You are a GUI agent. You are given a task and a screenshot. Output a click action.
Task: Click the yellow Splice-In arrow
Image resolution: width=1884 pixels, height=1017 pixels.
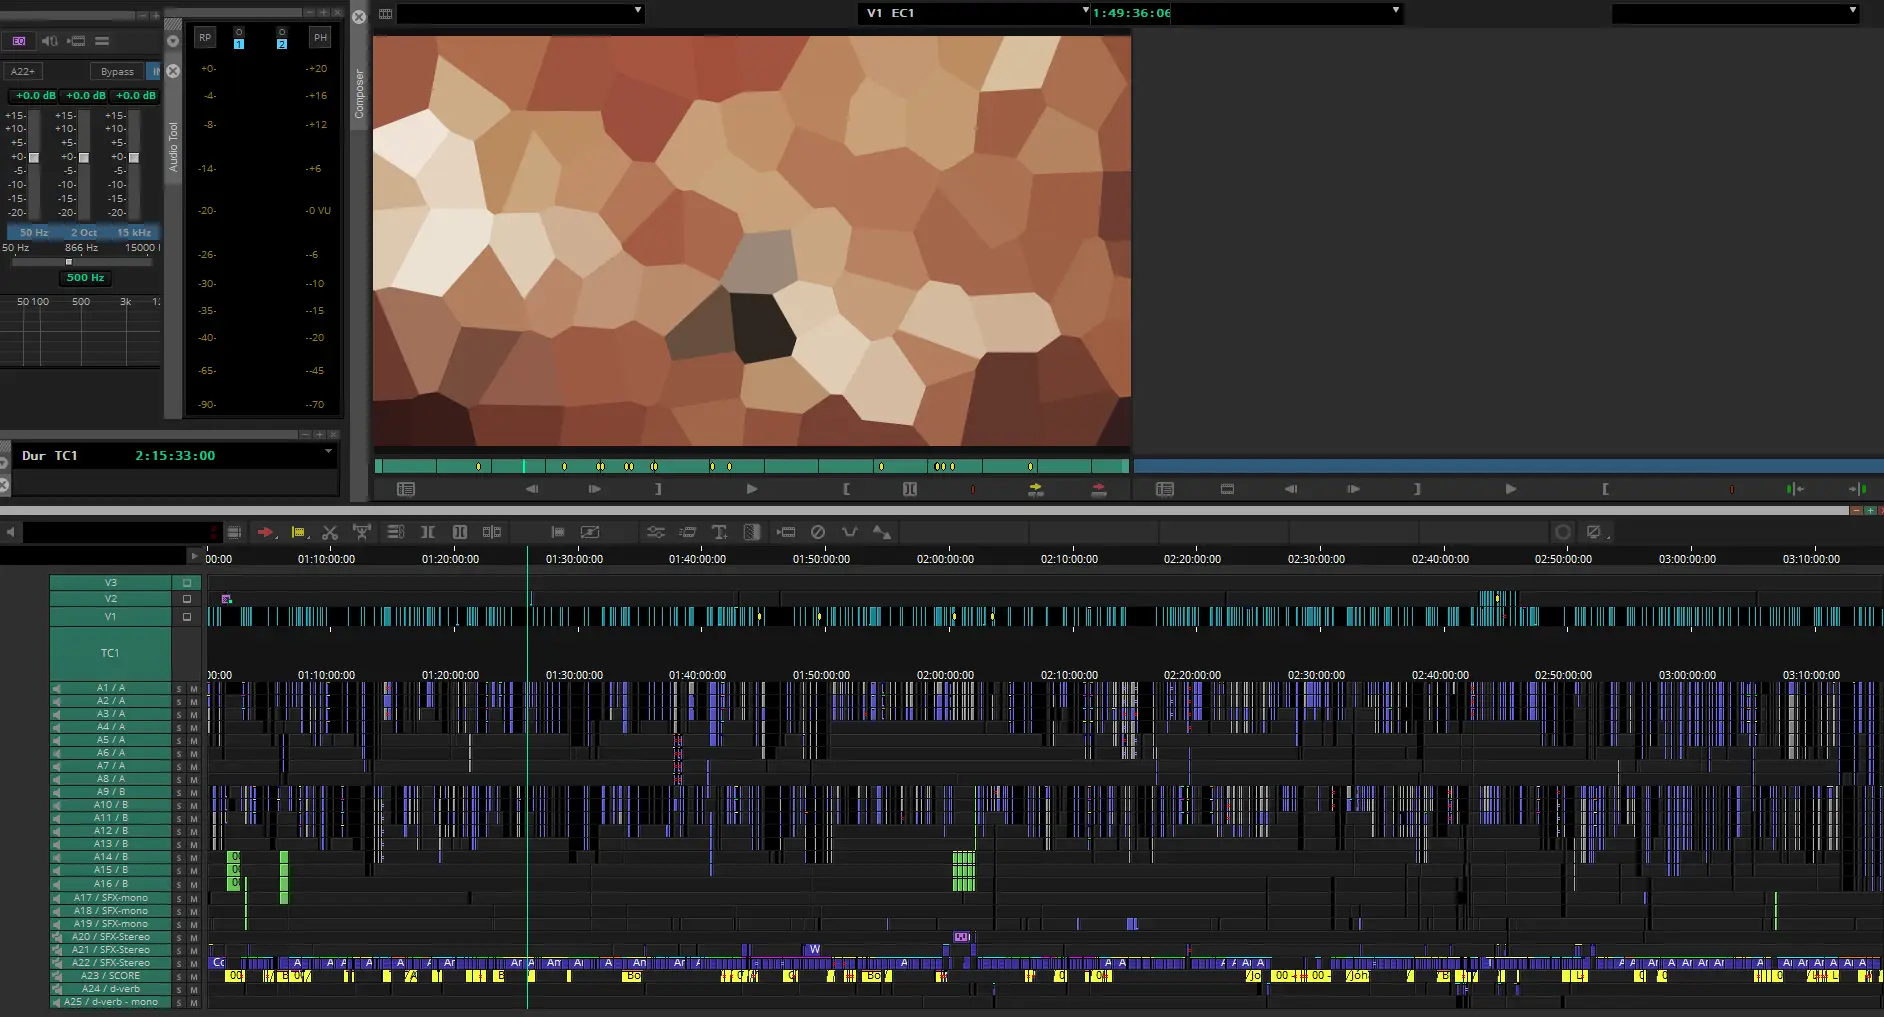tap(1036, 489)
